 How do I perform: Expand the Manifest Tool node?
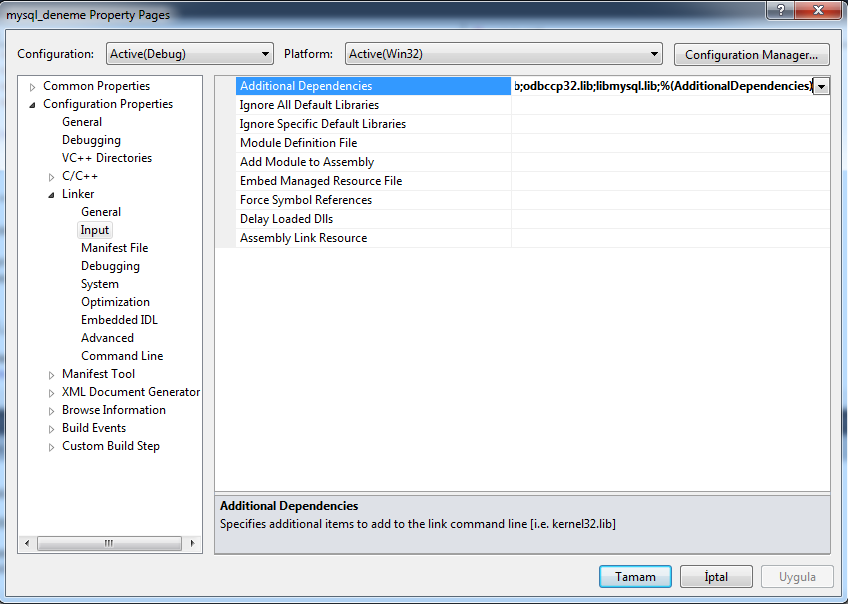[x=52, y=375]
